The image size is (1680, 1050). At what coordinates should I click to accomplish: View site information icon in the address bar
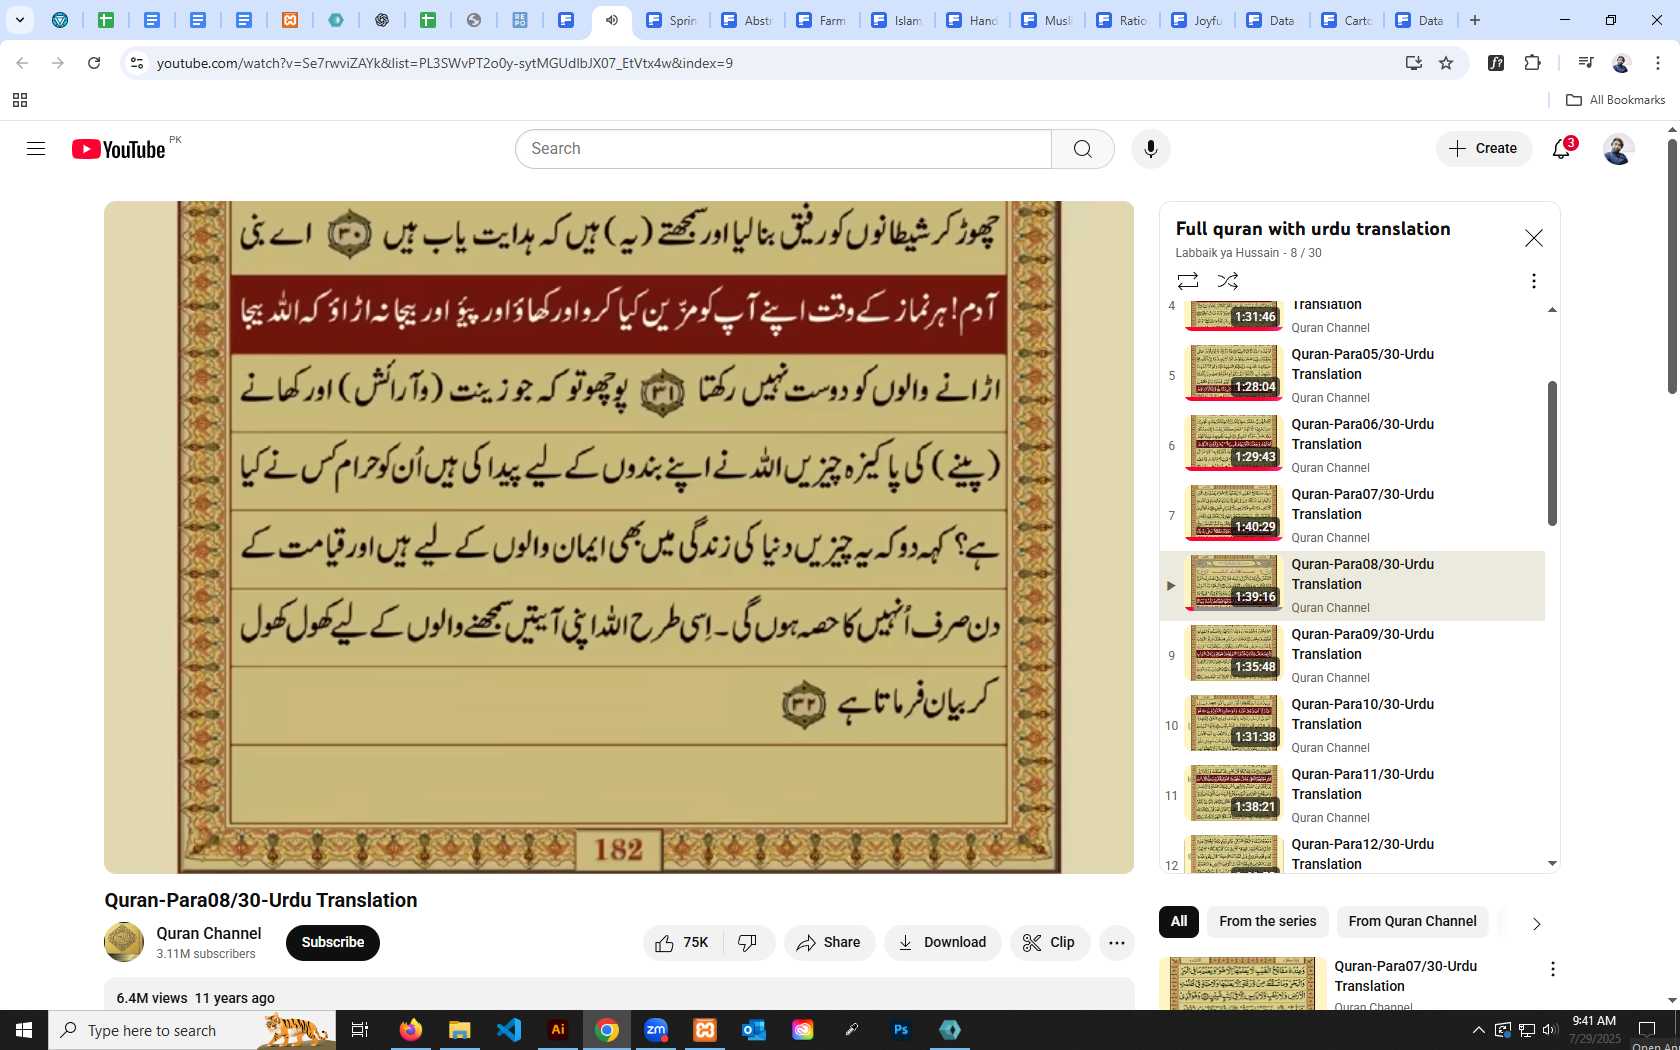137,63
